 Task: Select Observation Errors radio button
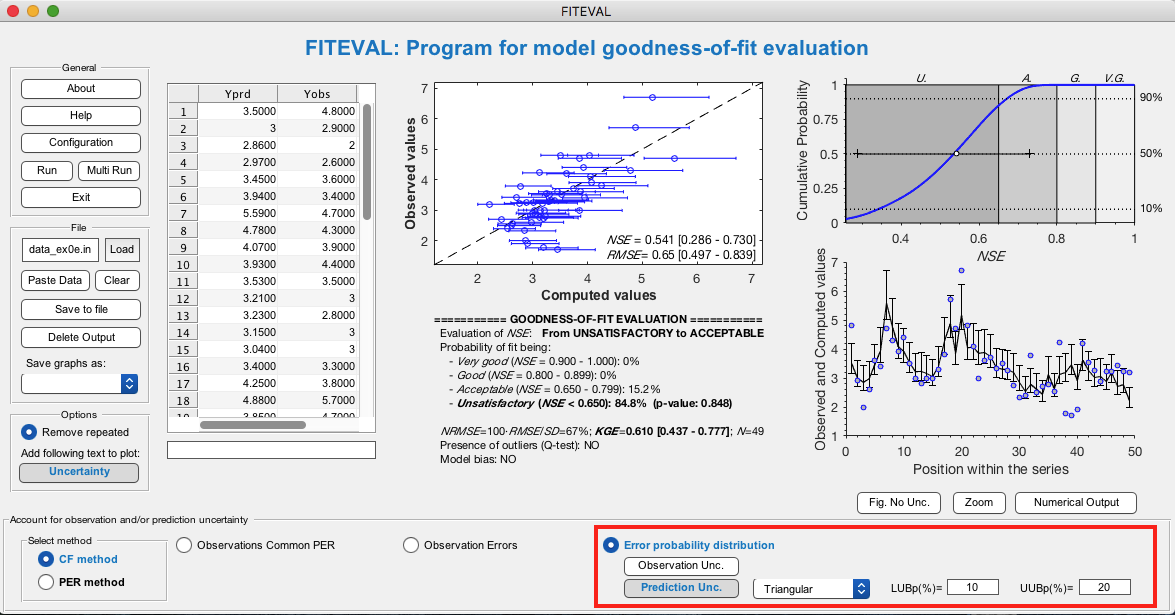pyautogui.click(x=411, y=545)
